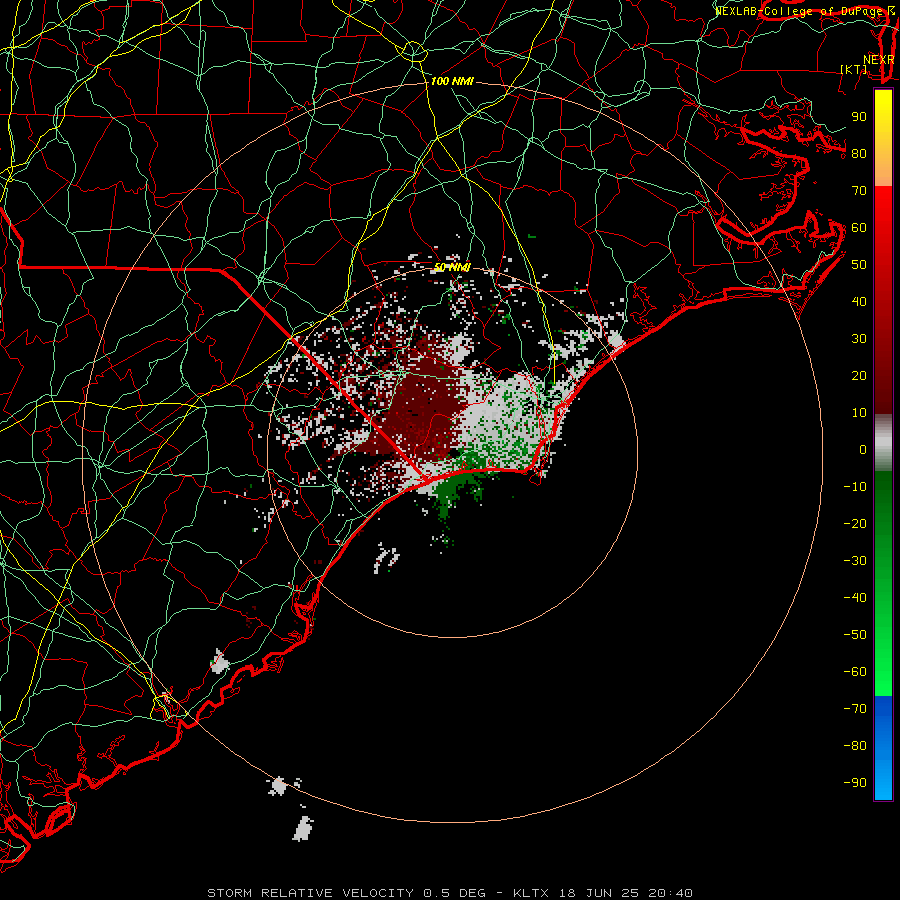Click the 0 value on the velocity scale

[x=863, y=449]
